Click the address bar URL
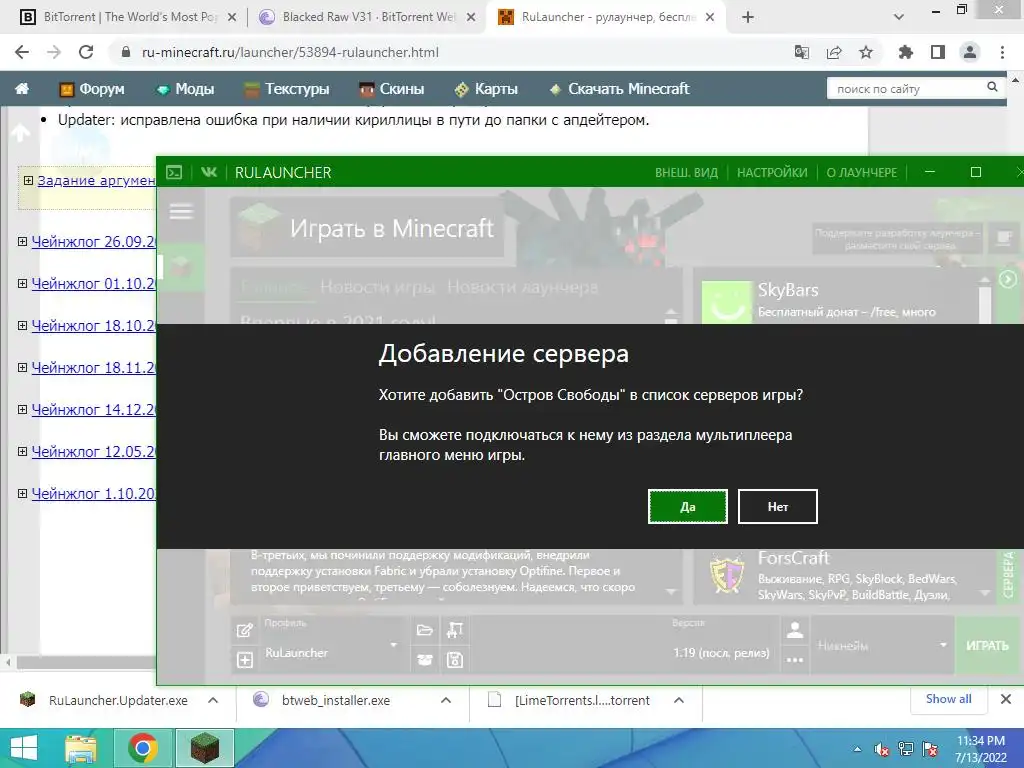Viewport: 1024px width, 768px height. click(290, 52)
